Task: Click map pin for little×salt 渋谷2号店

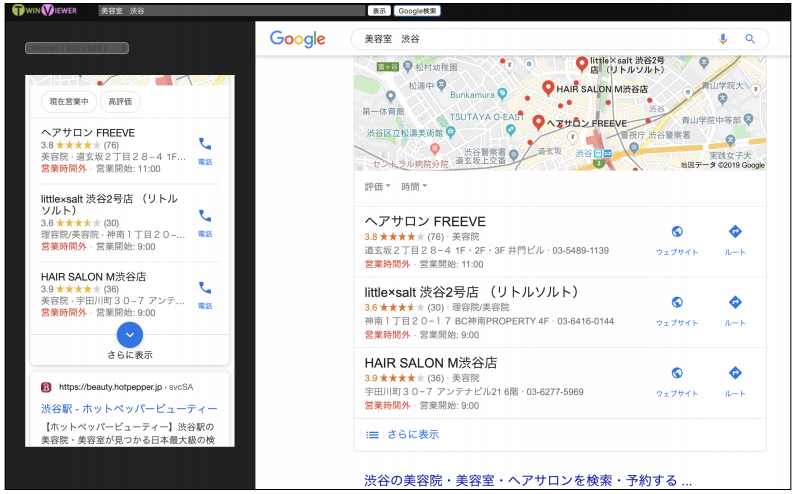Action: [x=582, y=64]
